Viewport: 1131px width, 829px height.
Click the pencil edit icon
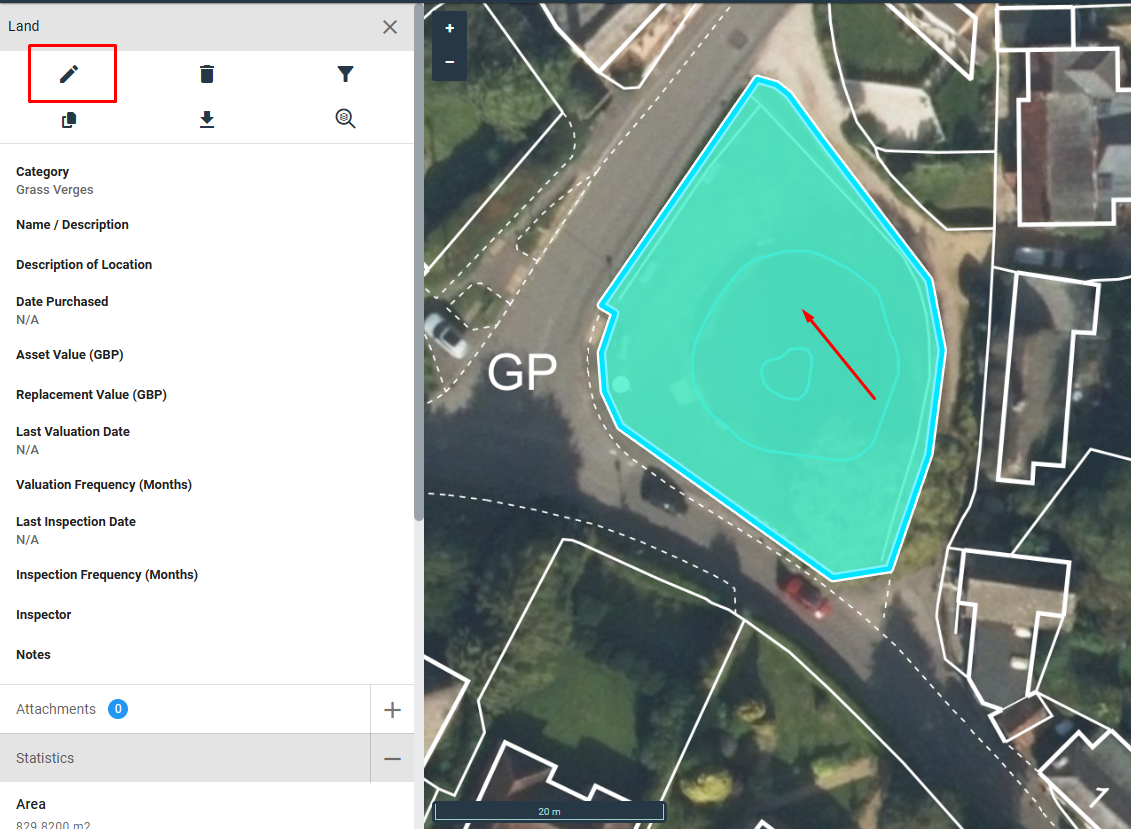point(69,74)
